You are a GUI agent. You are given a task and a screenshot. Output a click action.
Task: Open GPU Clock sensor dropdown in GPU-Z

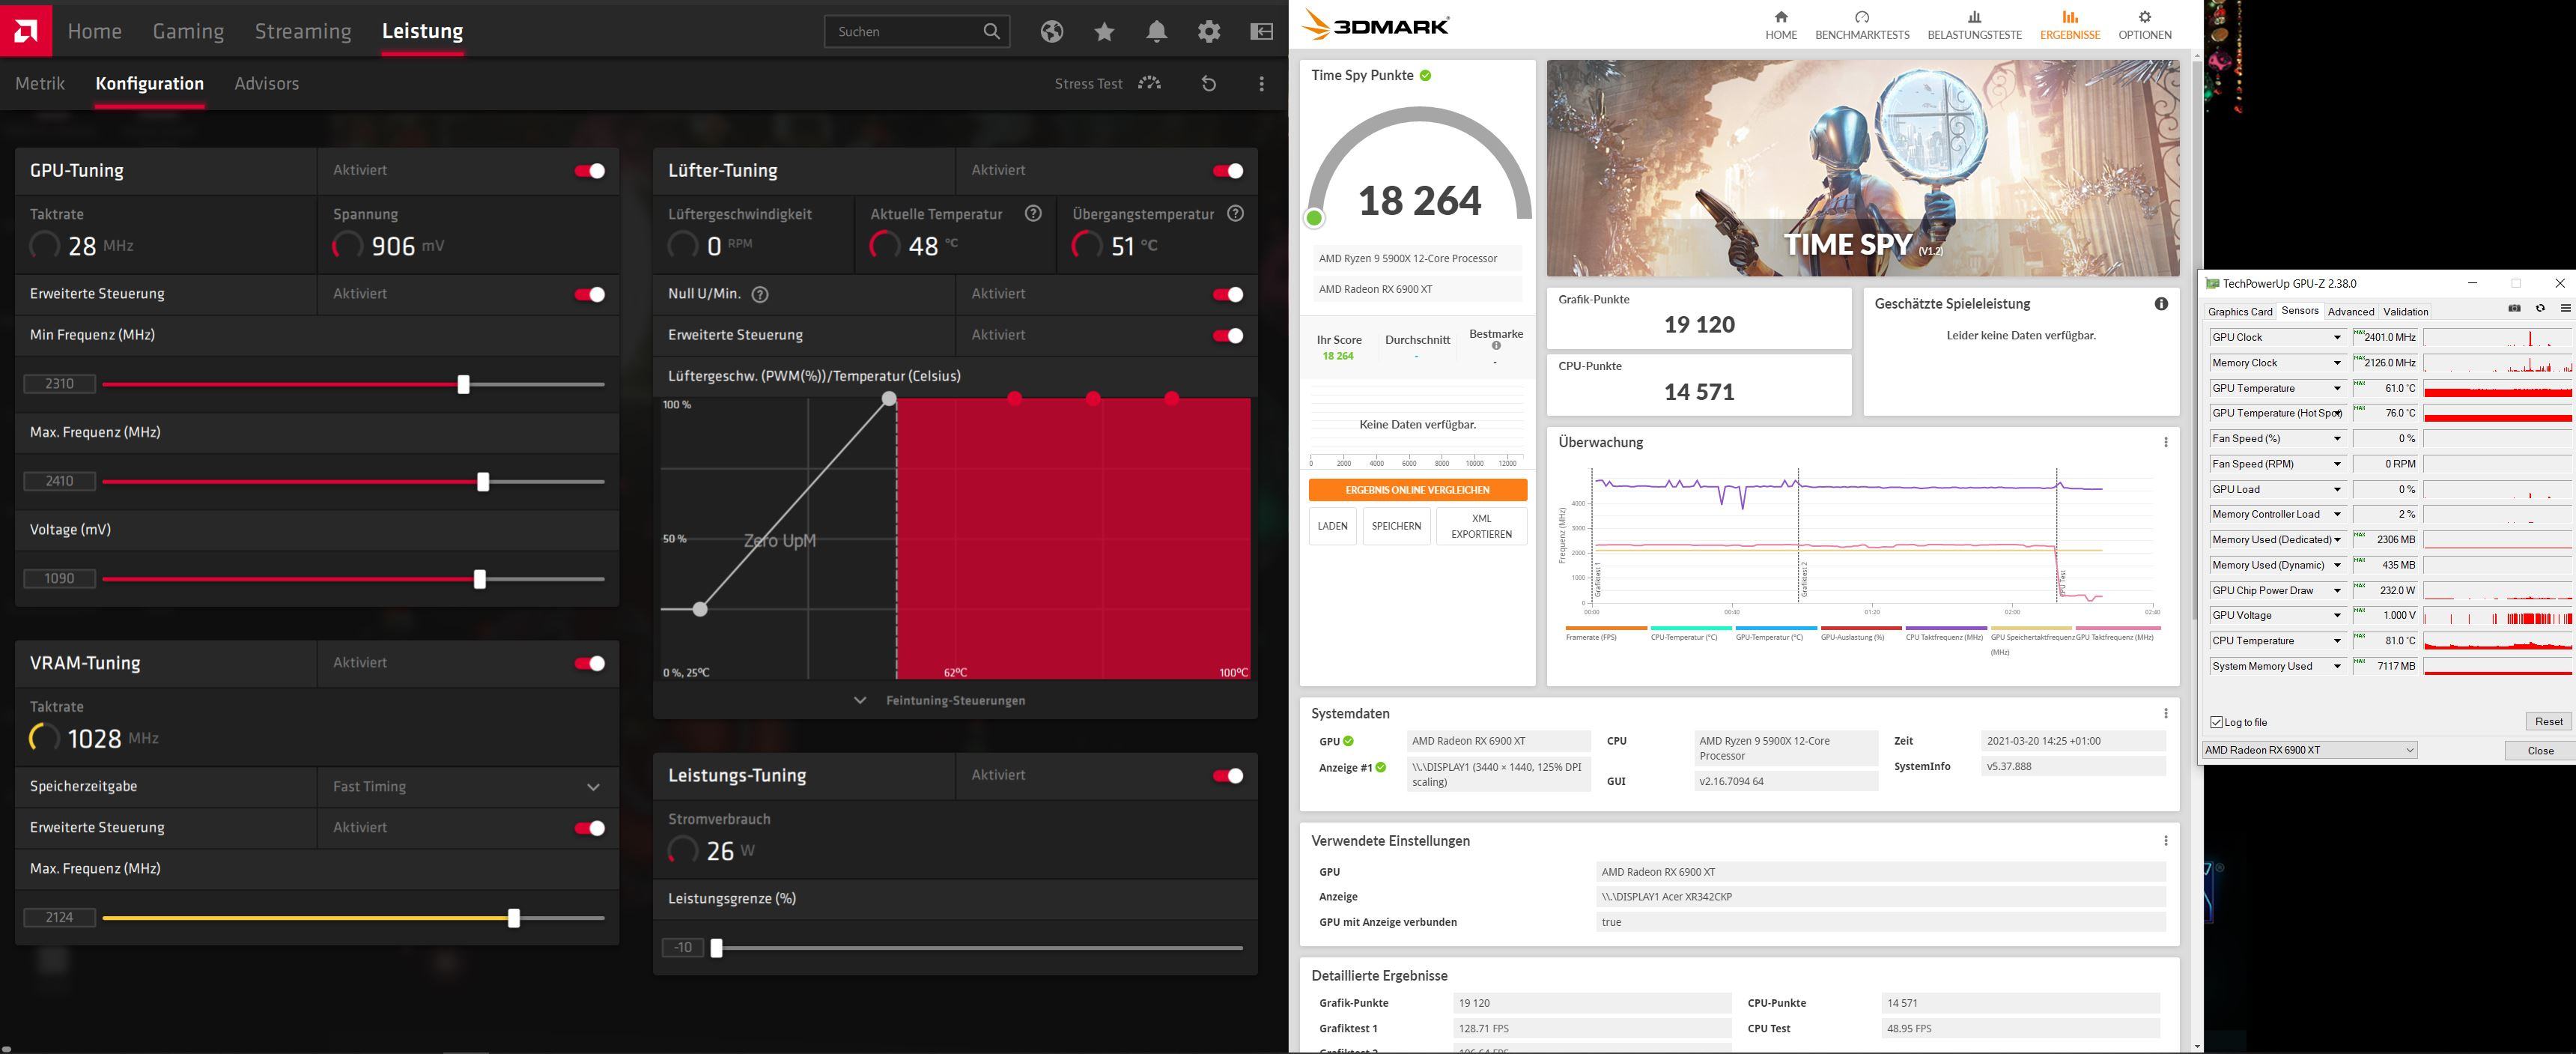point(2338,337)
